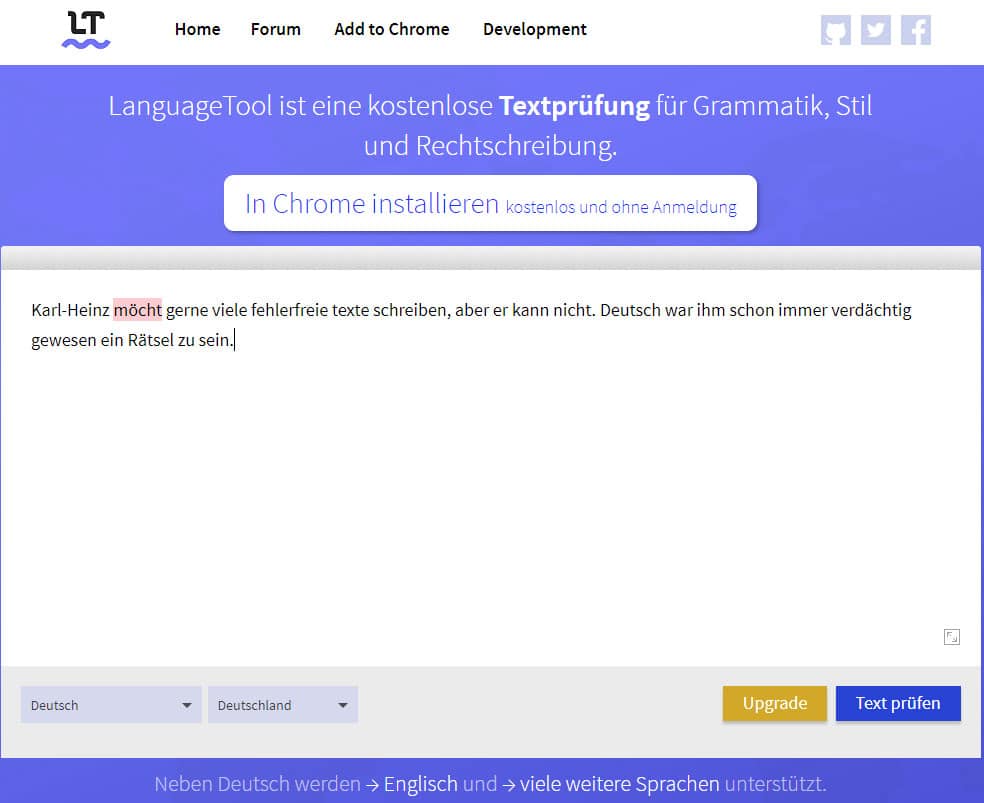Toggle the fullscreen editor icon
The height and width of the screenshot is (803, 984).
[x=951, y=637]
